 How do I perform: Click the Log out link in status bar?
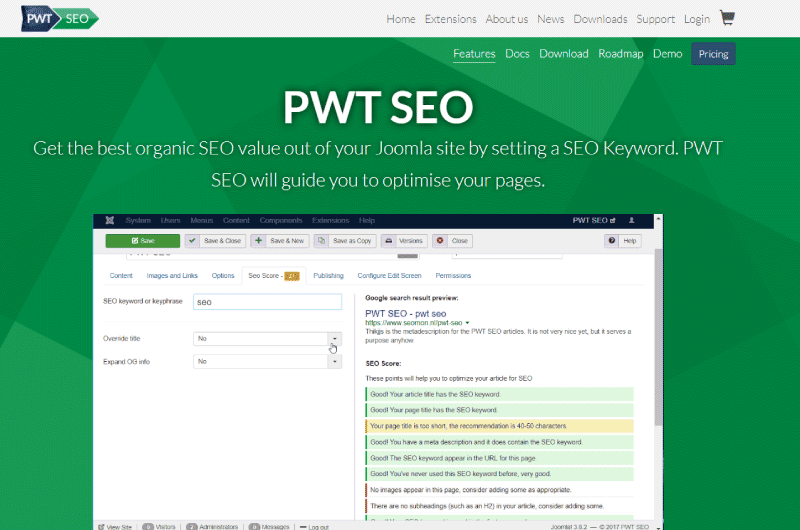[314, 526]
